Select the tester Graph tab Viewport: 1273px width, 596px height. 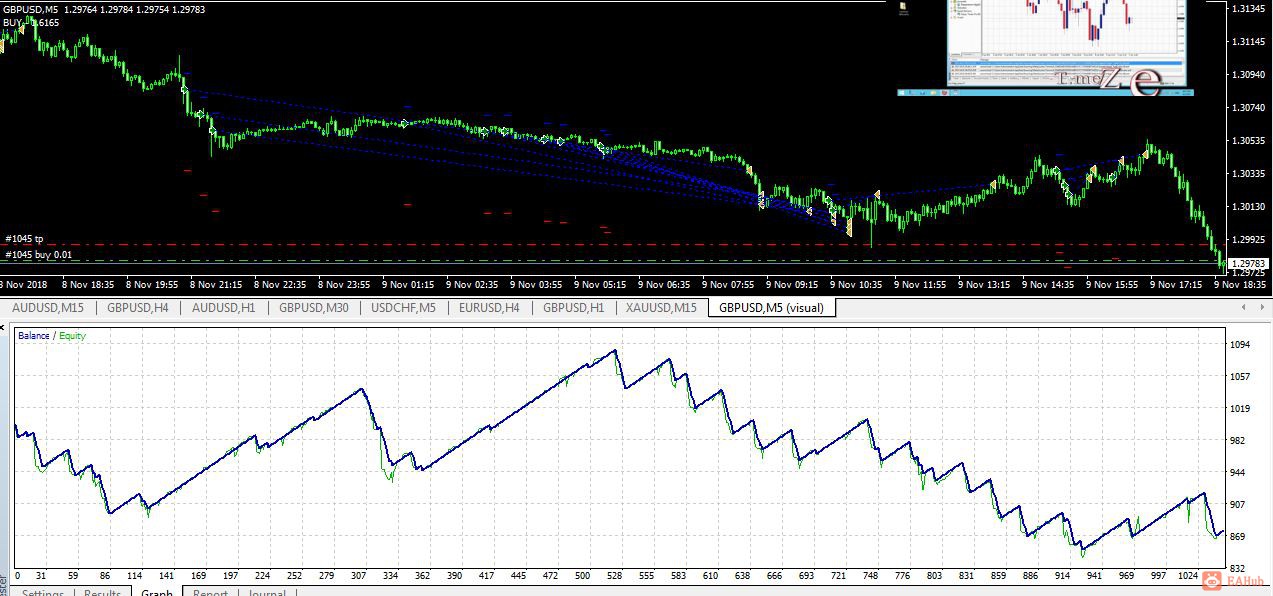(157, 592)
